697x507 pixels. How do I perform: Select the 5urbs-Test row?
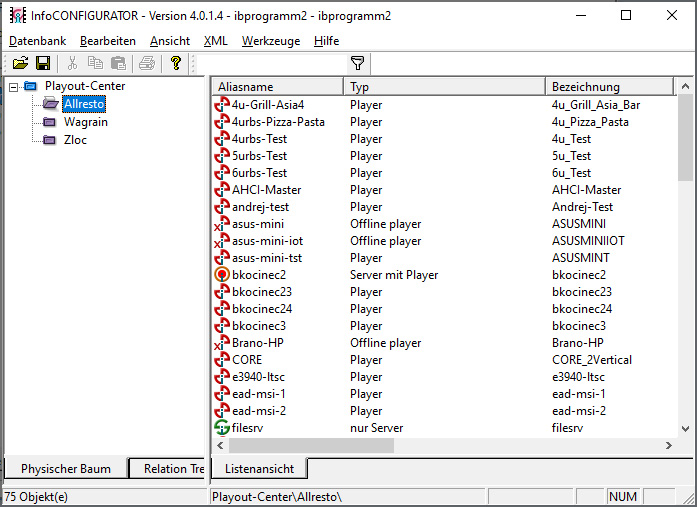(x=445, y=156)
